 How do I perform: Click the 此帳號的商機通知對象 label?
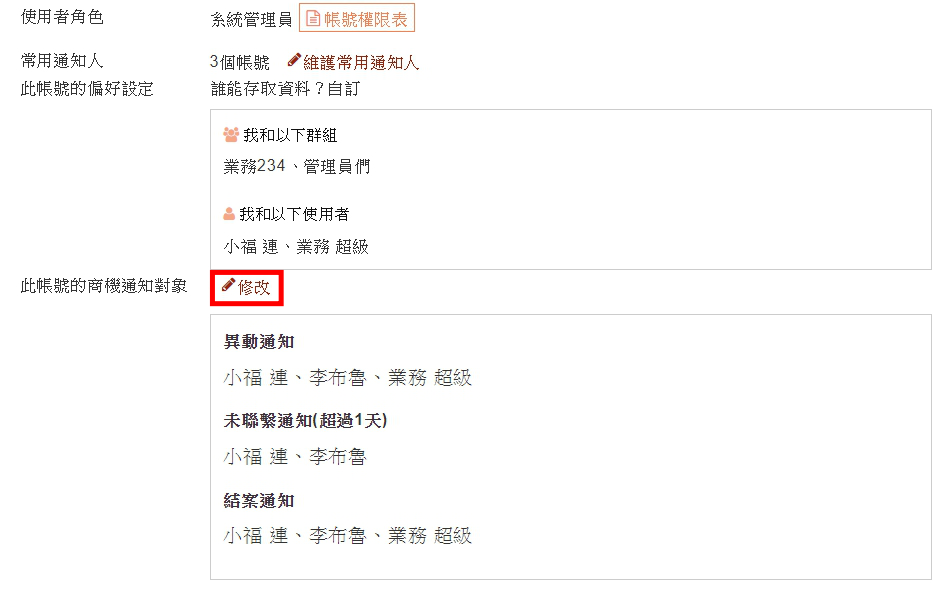[104, 286]
